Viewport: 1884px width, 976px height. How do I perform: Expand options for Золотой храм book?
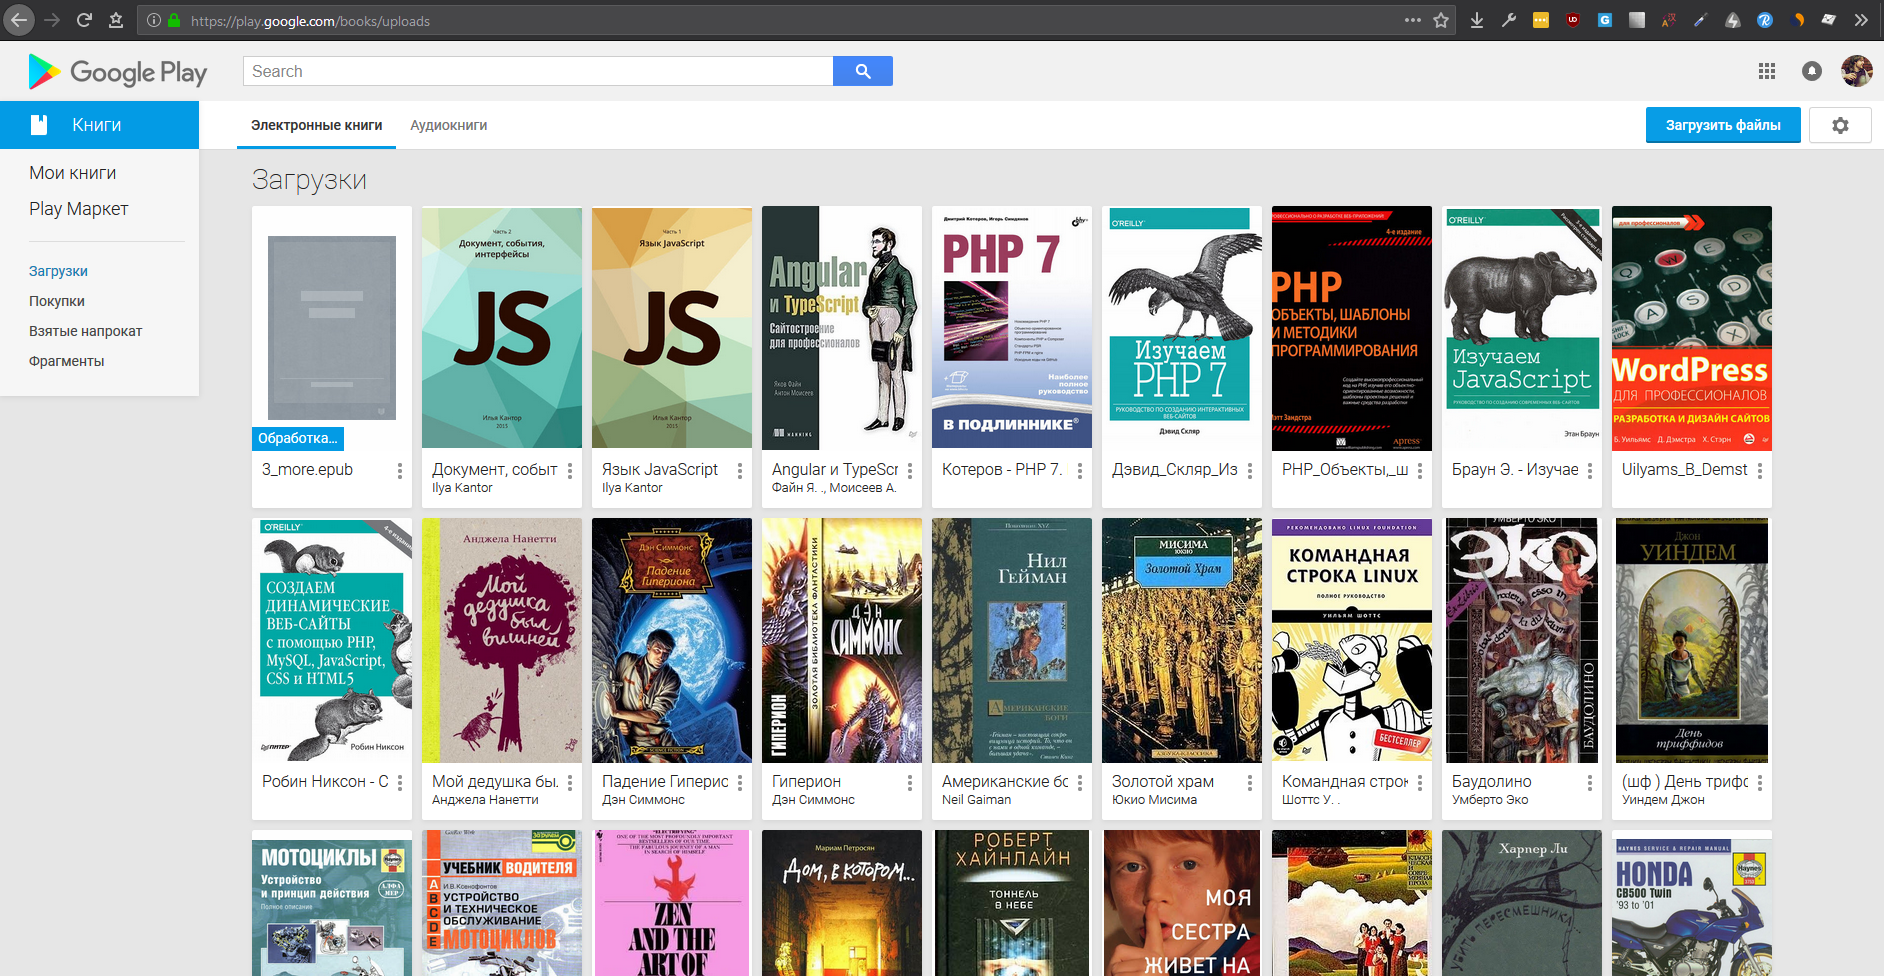[x=1249, y=783]
